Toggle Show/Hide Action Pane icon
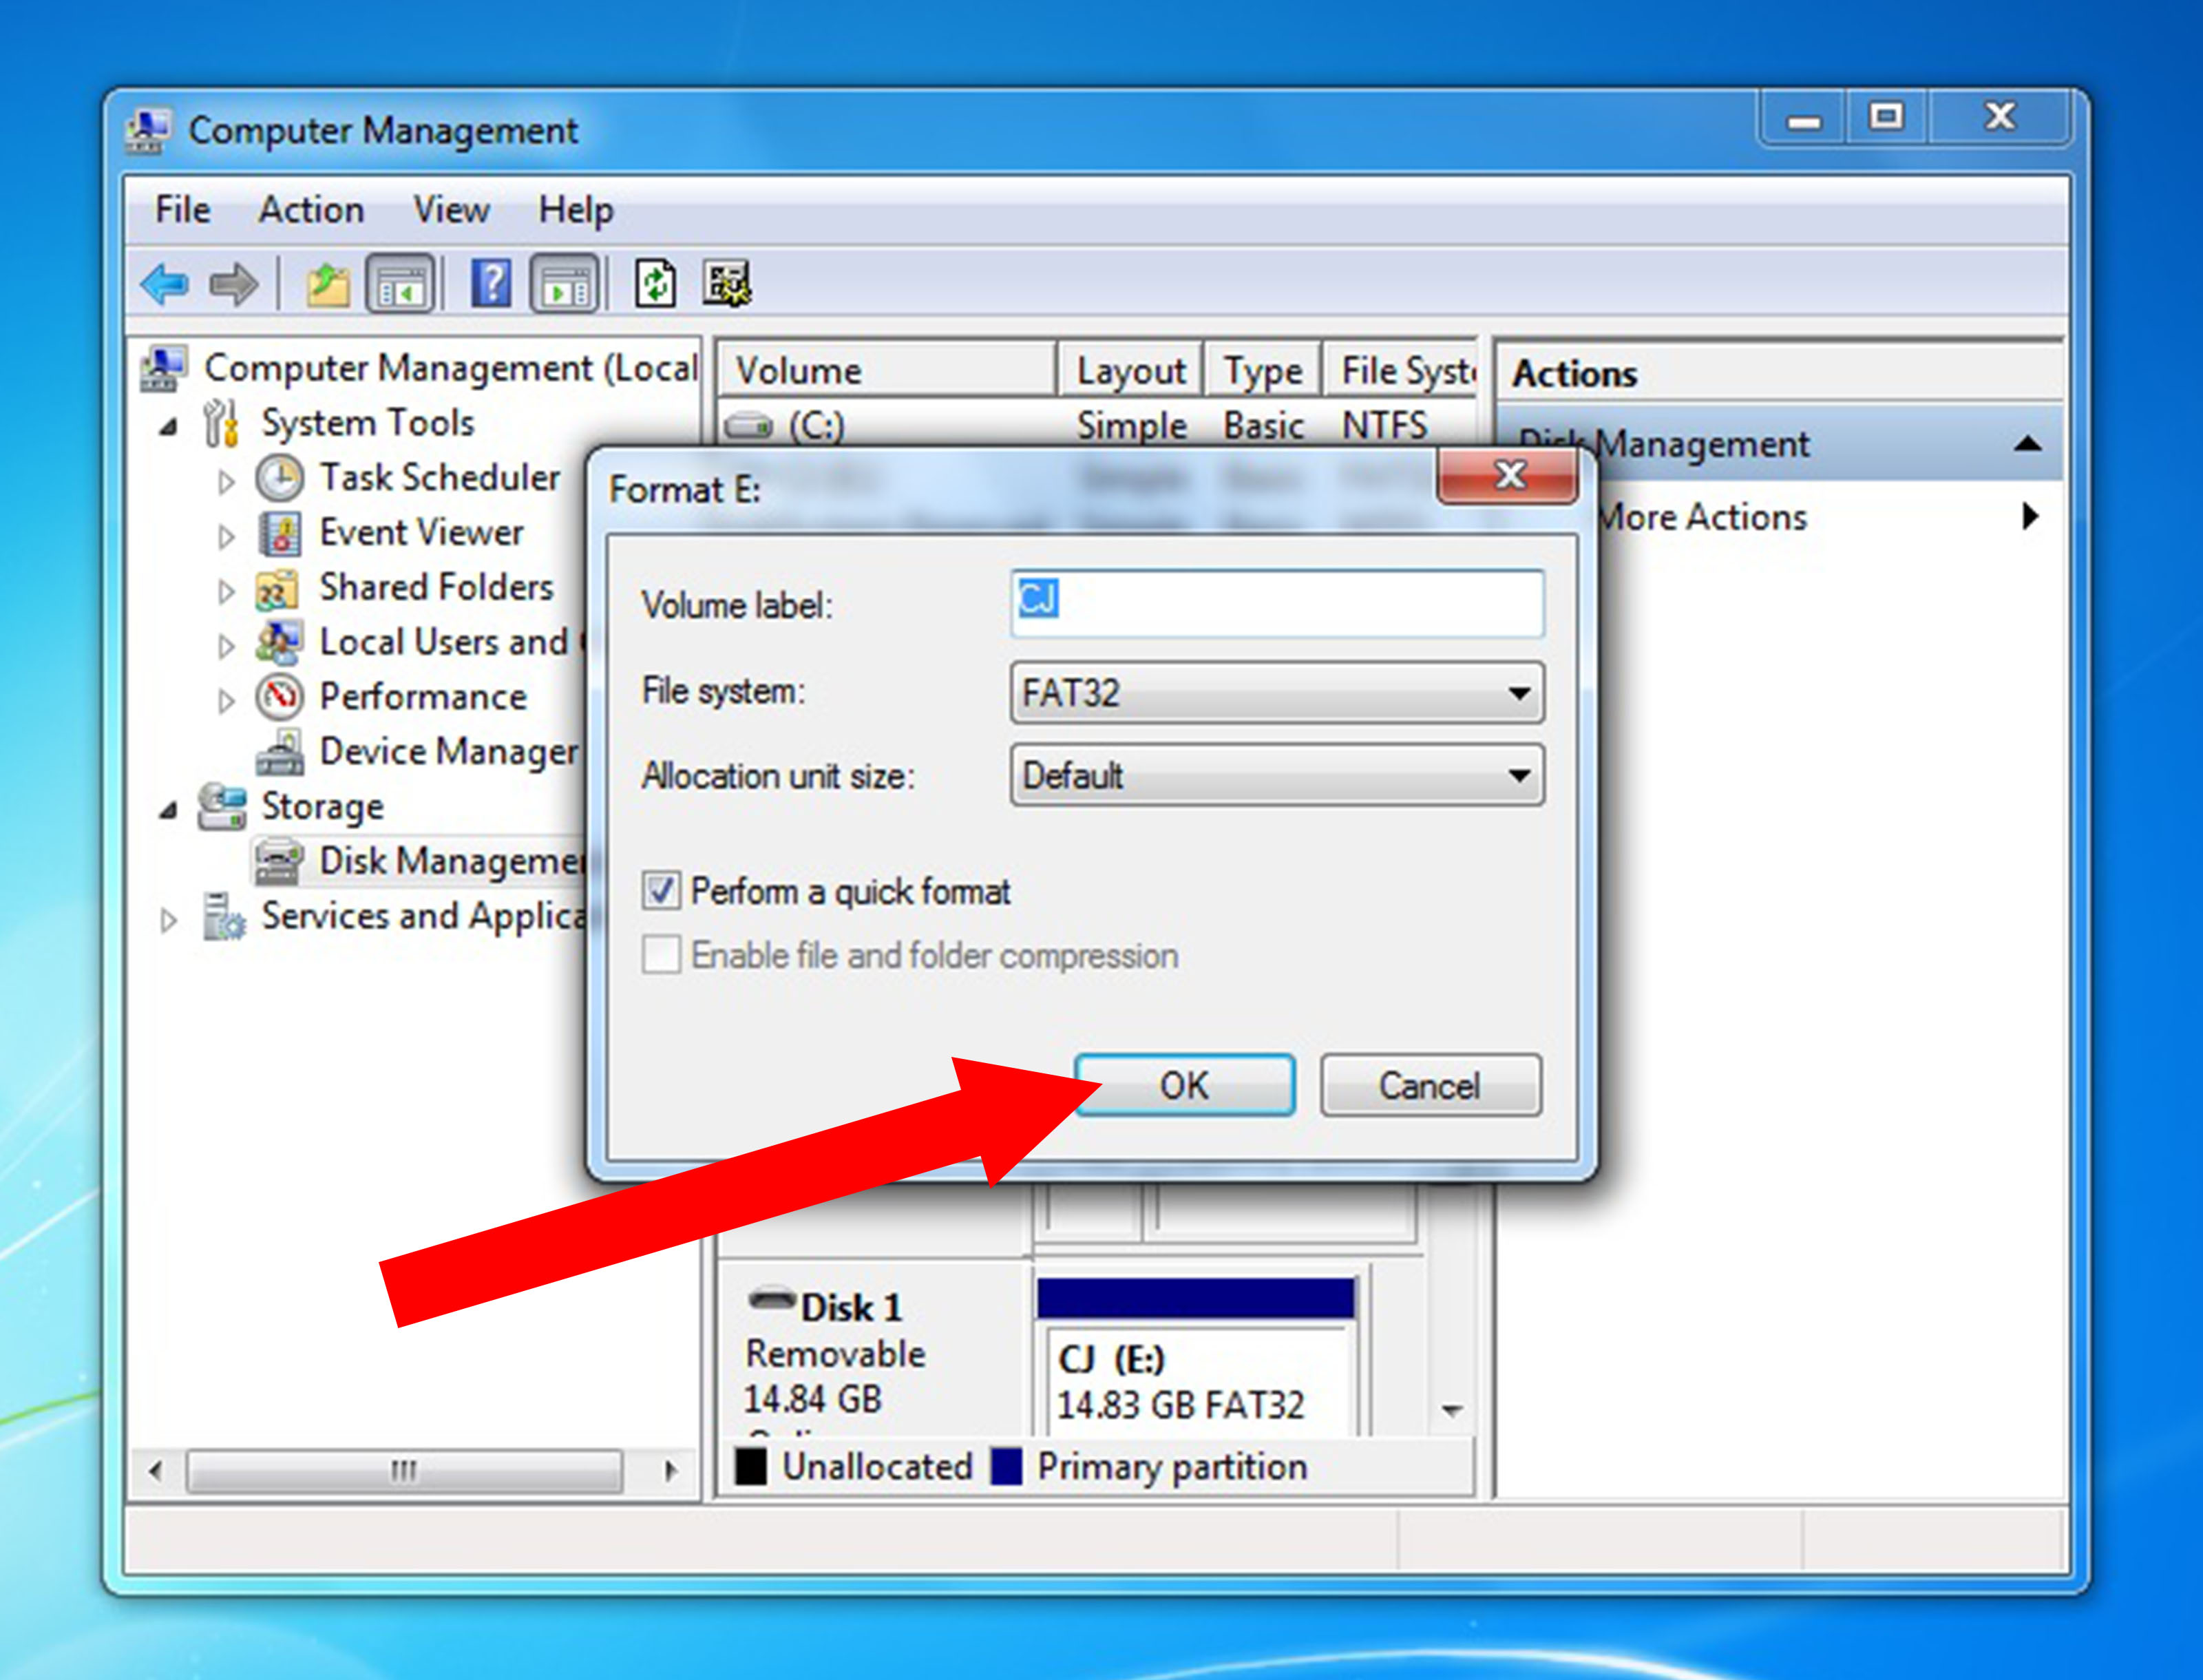This screenshot has width=2203, height=1680. (x=565, y=285)
